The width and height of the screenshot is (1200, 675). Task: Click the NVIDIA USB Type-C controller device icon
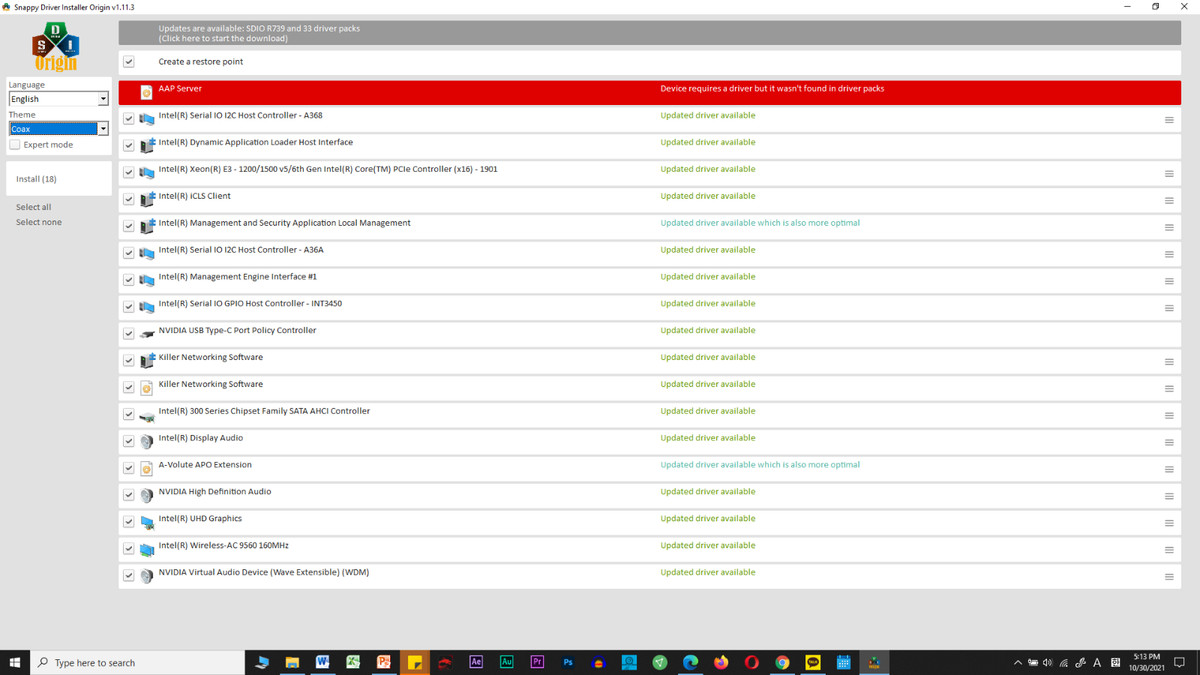pyautogui.click(x=147, y=334)
